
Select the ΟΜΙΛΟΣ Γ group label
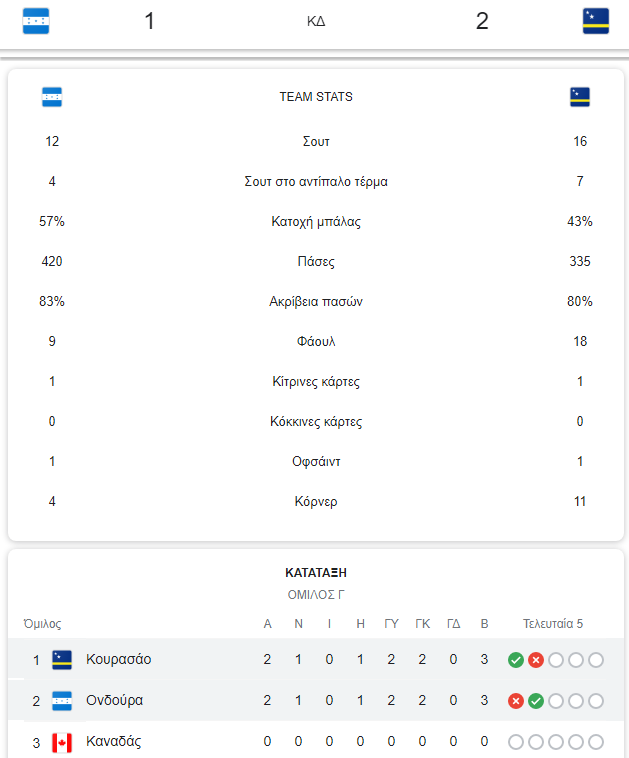pos(316,595)
